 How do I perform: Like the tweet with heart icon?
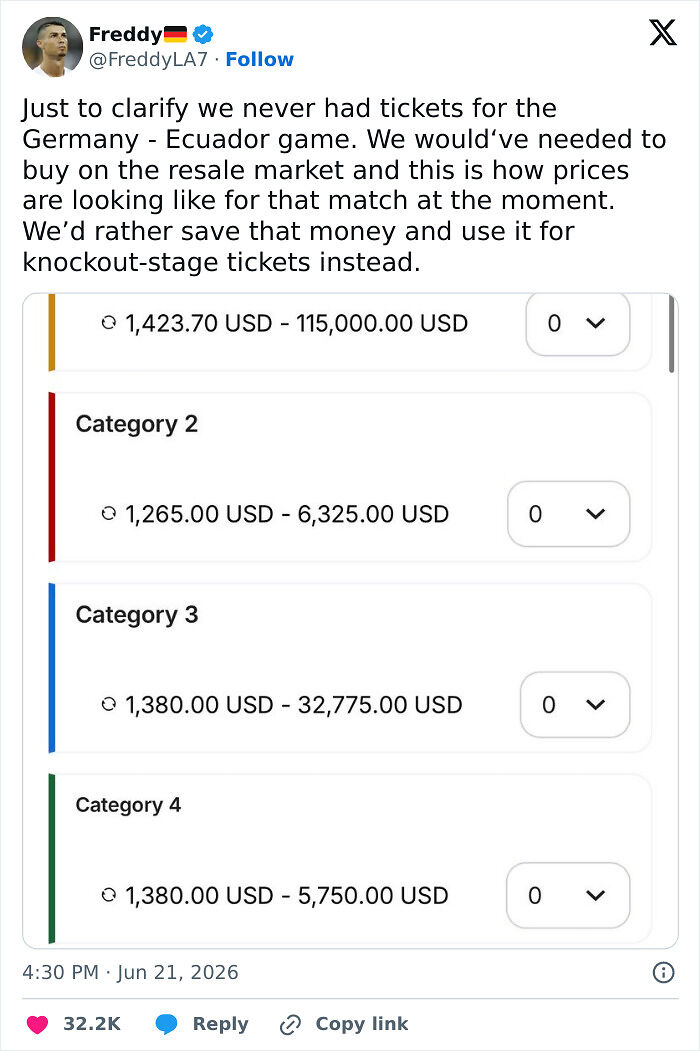tap(37, 1024)
